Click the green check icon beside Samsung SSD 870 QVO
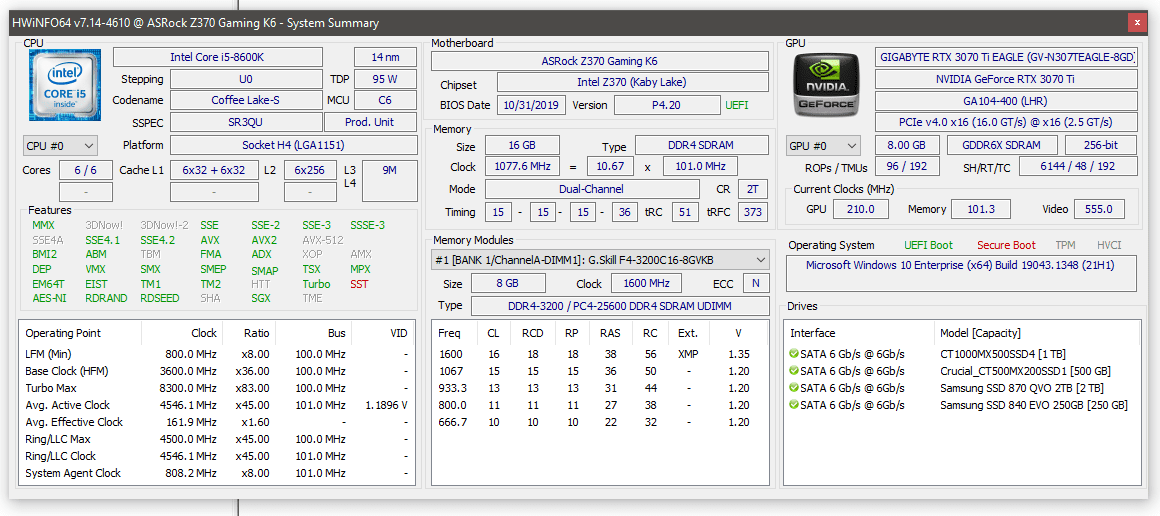This screenshot has width=1160, height=516. [795, 388]
